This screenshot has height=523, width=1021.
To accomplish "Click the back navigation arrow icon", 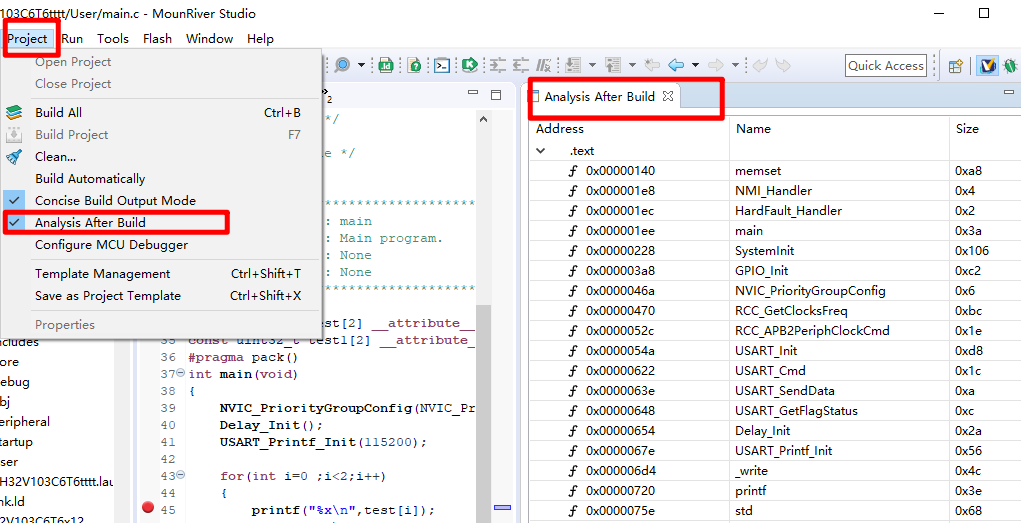I will pos(677,65).
